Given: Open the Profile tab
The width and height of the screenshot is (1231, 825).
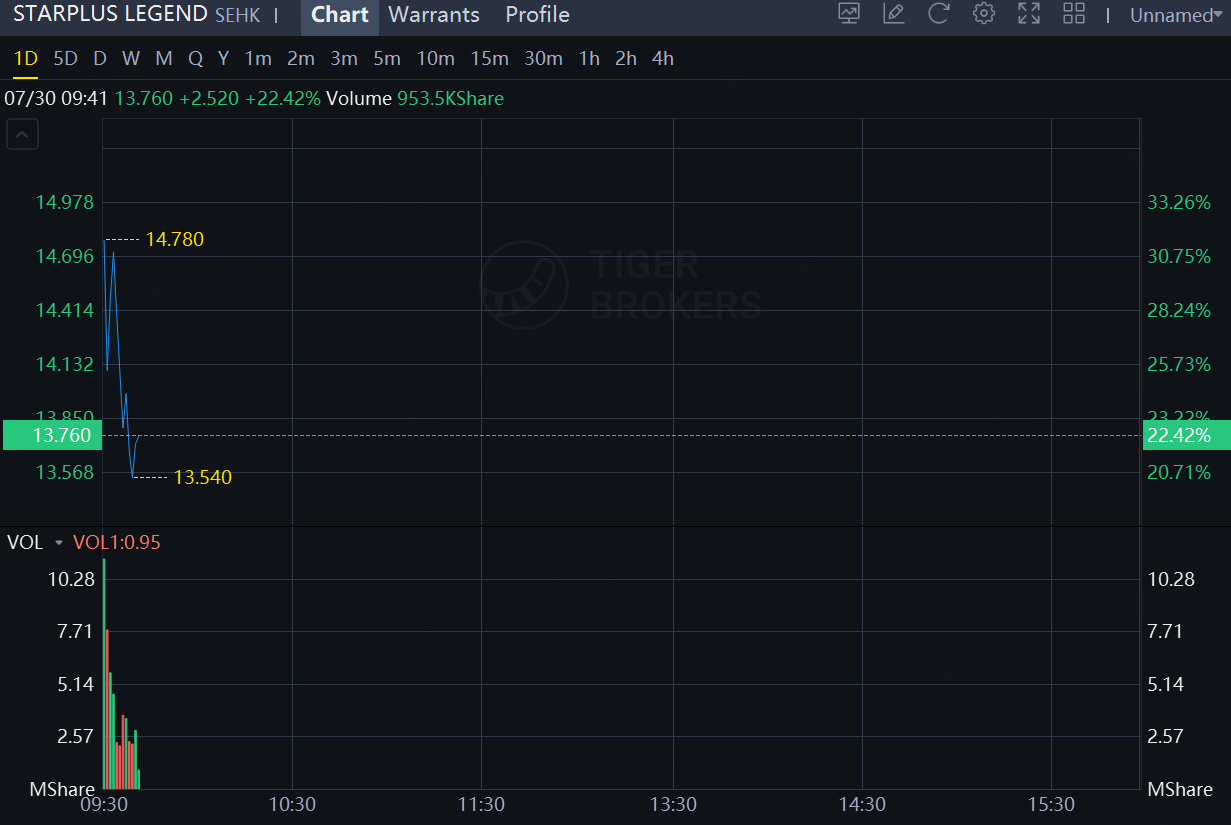Looking at the screenshot, I should [x=538, y=15].
